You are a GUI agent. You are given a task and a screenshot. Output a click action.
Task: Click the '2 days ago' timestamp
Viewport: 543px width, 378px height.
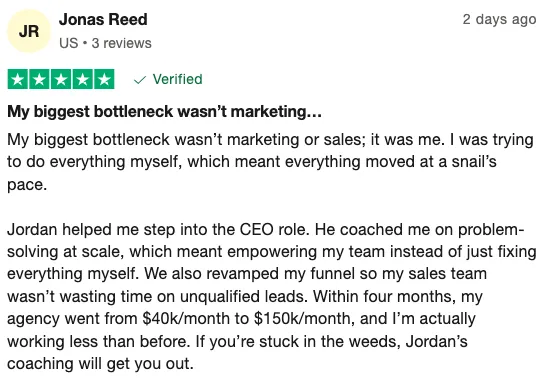(x=499, y=19)
